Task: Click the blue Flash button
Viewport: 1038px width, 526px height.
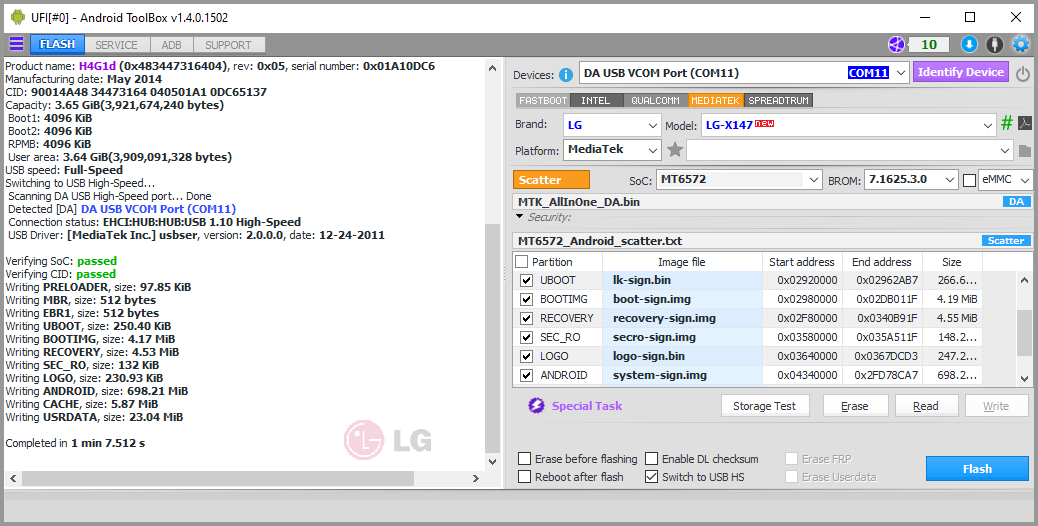Action: 977,468
